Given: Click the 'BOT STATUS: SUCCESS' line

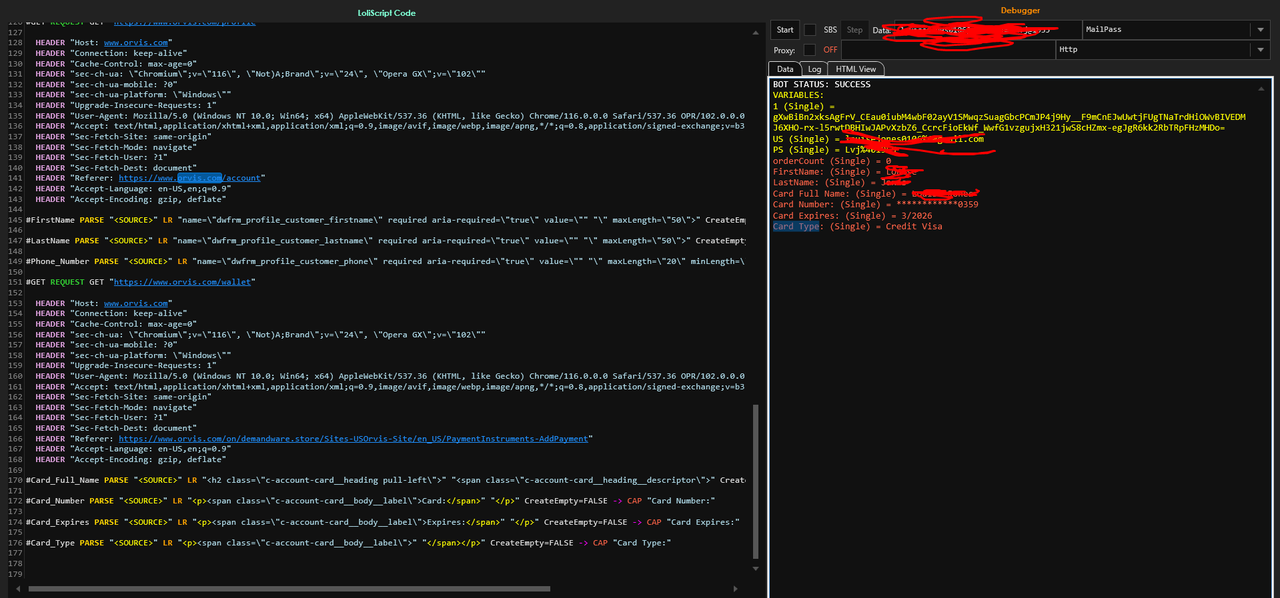Looking at the screenshot, I should 822,85.
